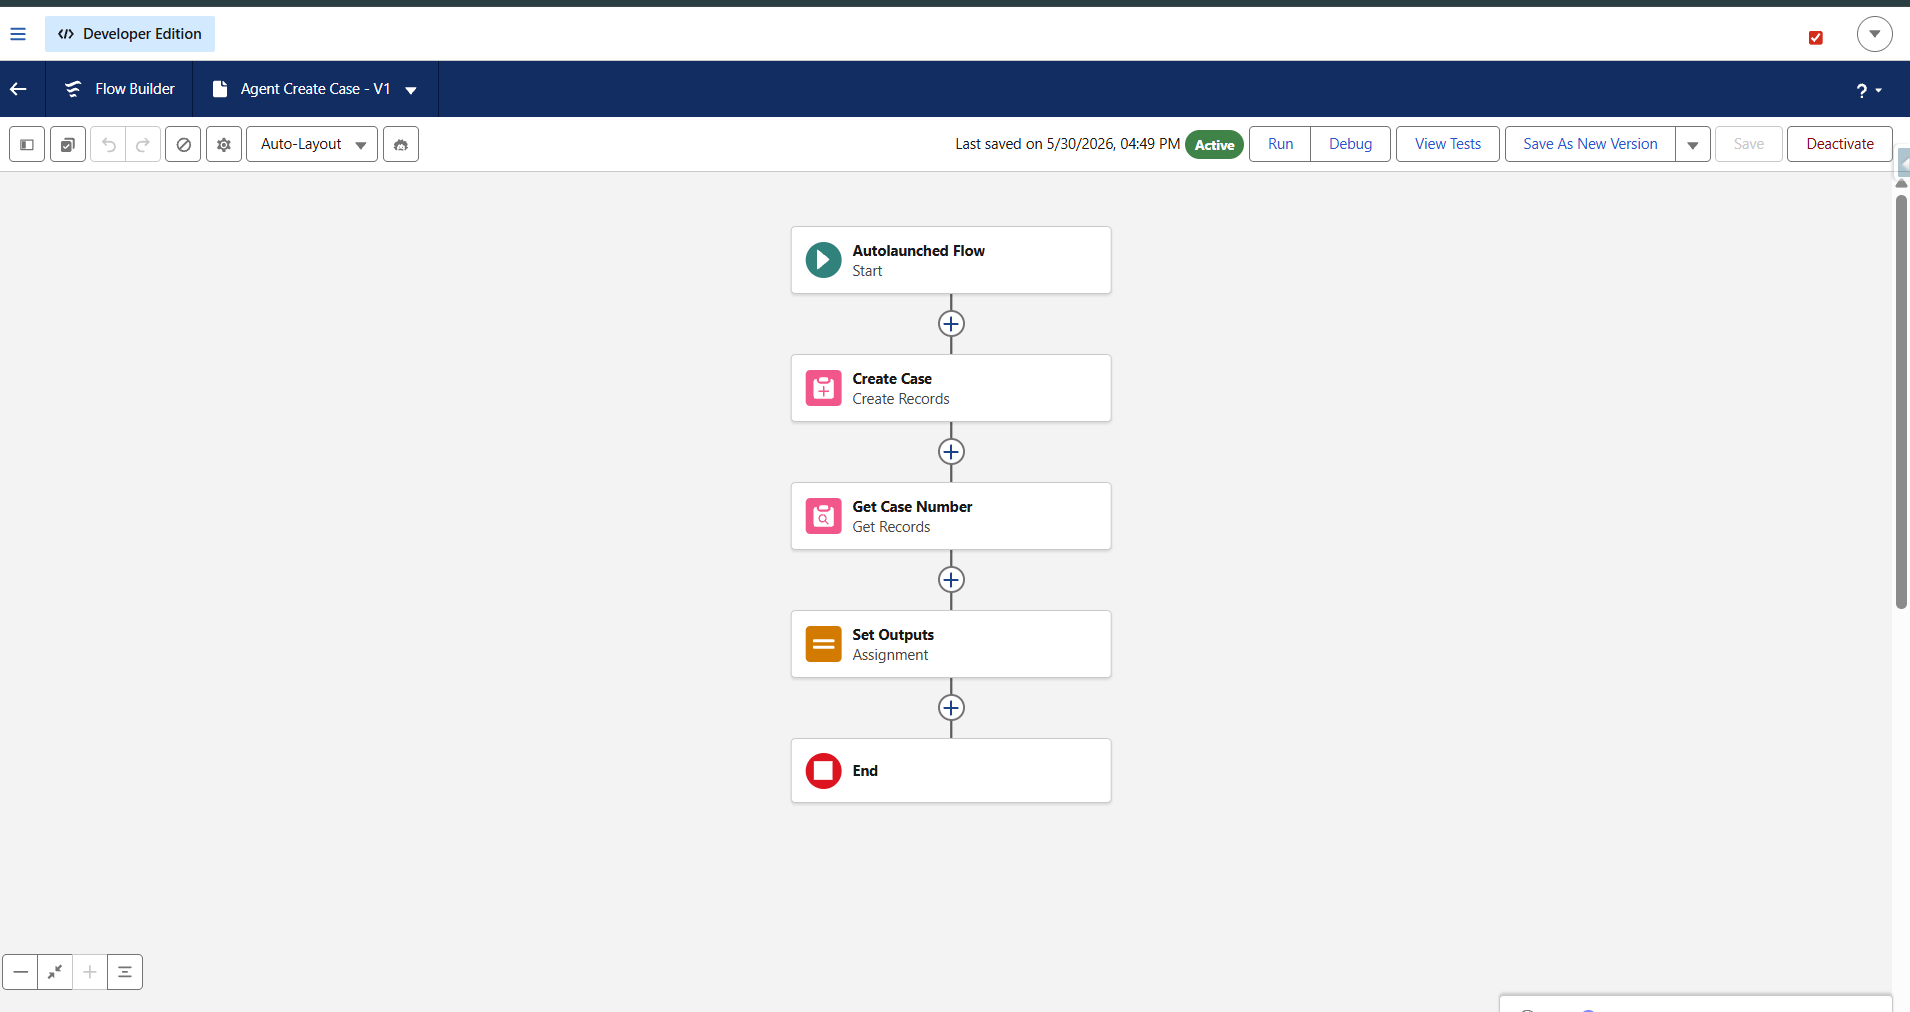
Task: Click the select elements toolbar icon
Action: (68, 144)
